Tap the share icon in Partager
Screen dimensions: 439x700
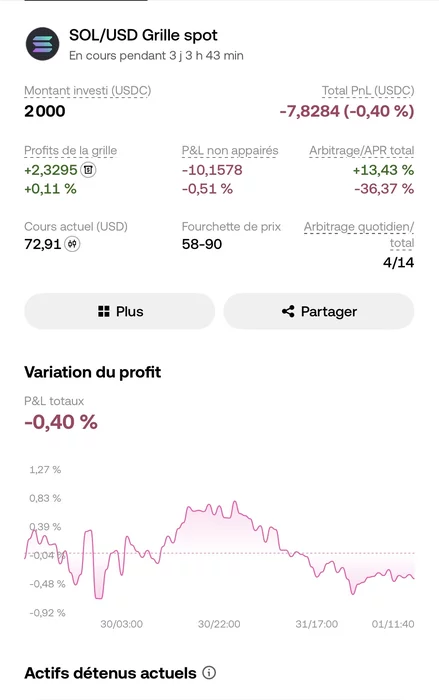pos(288,311)
